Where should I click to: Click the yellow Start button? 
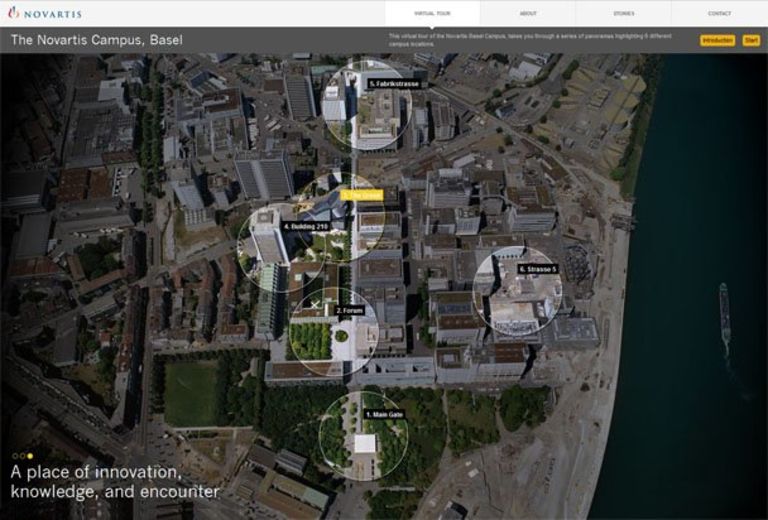751,41
